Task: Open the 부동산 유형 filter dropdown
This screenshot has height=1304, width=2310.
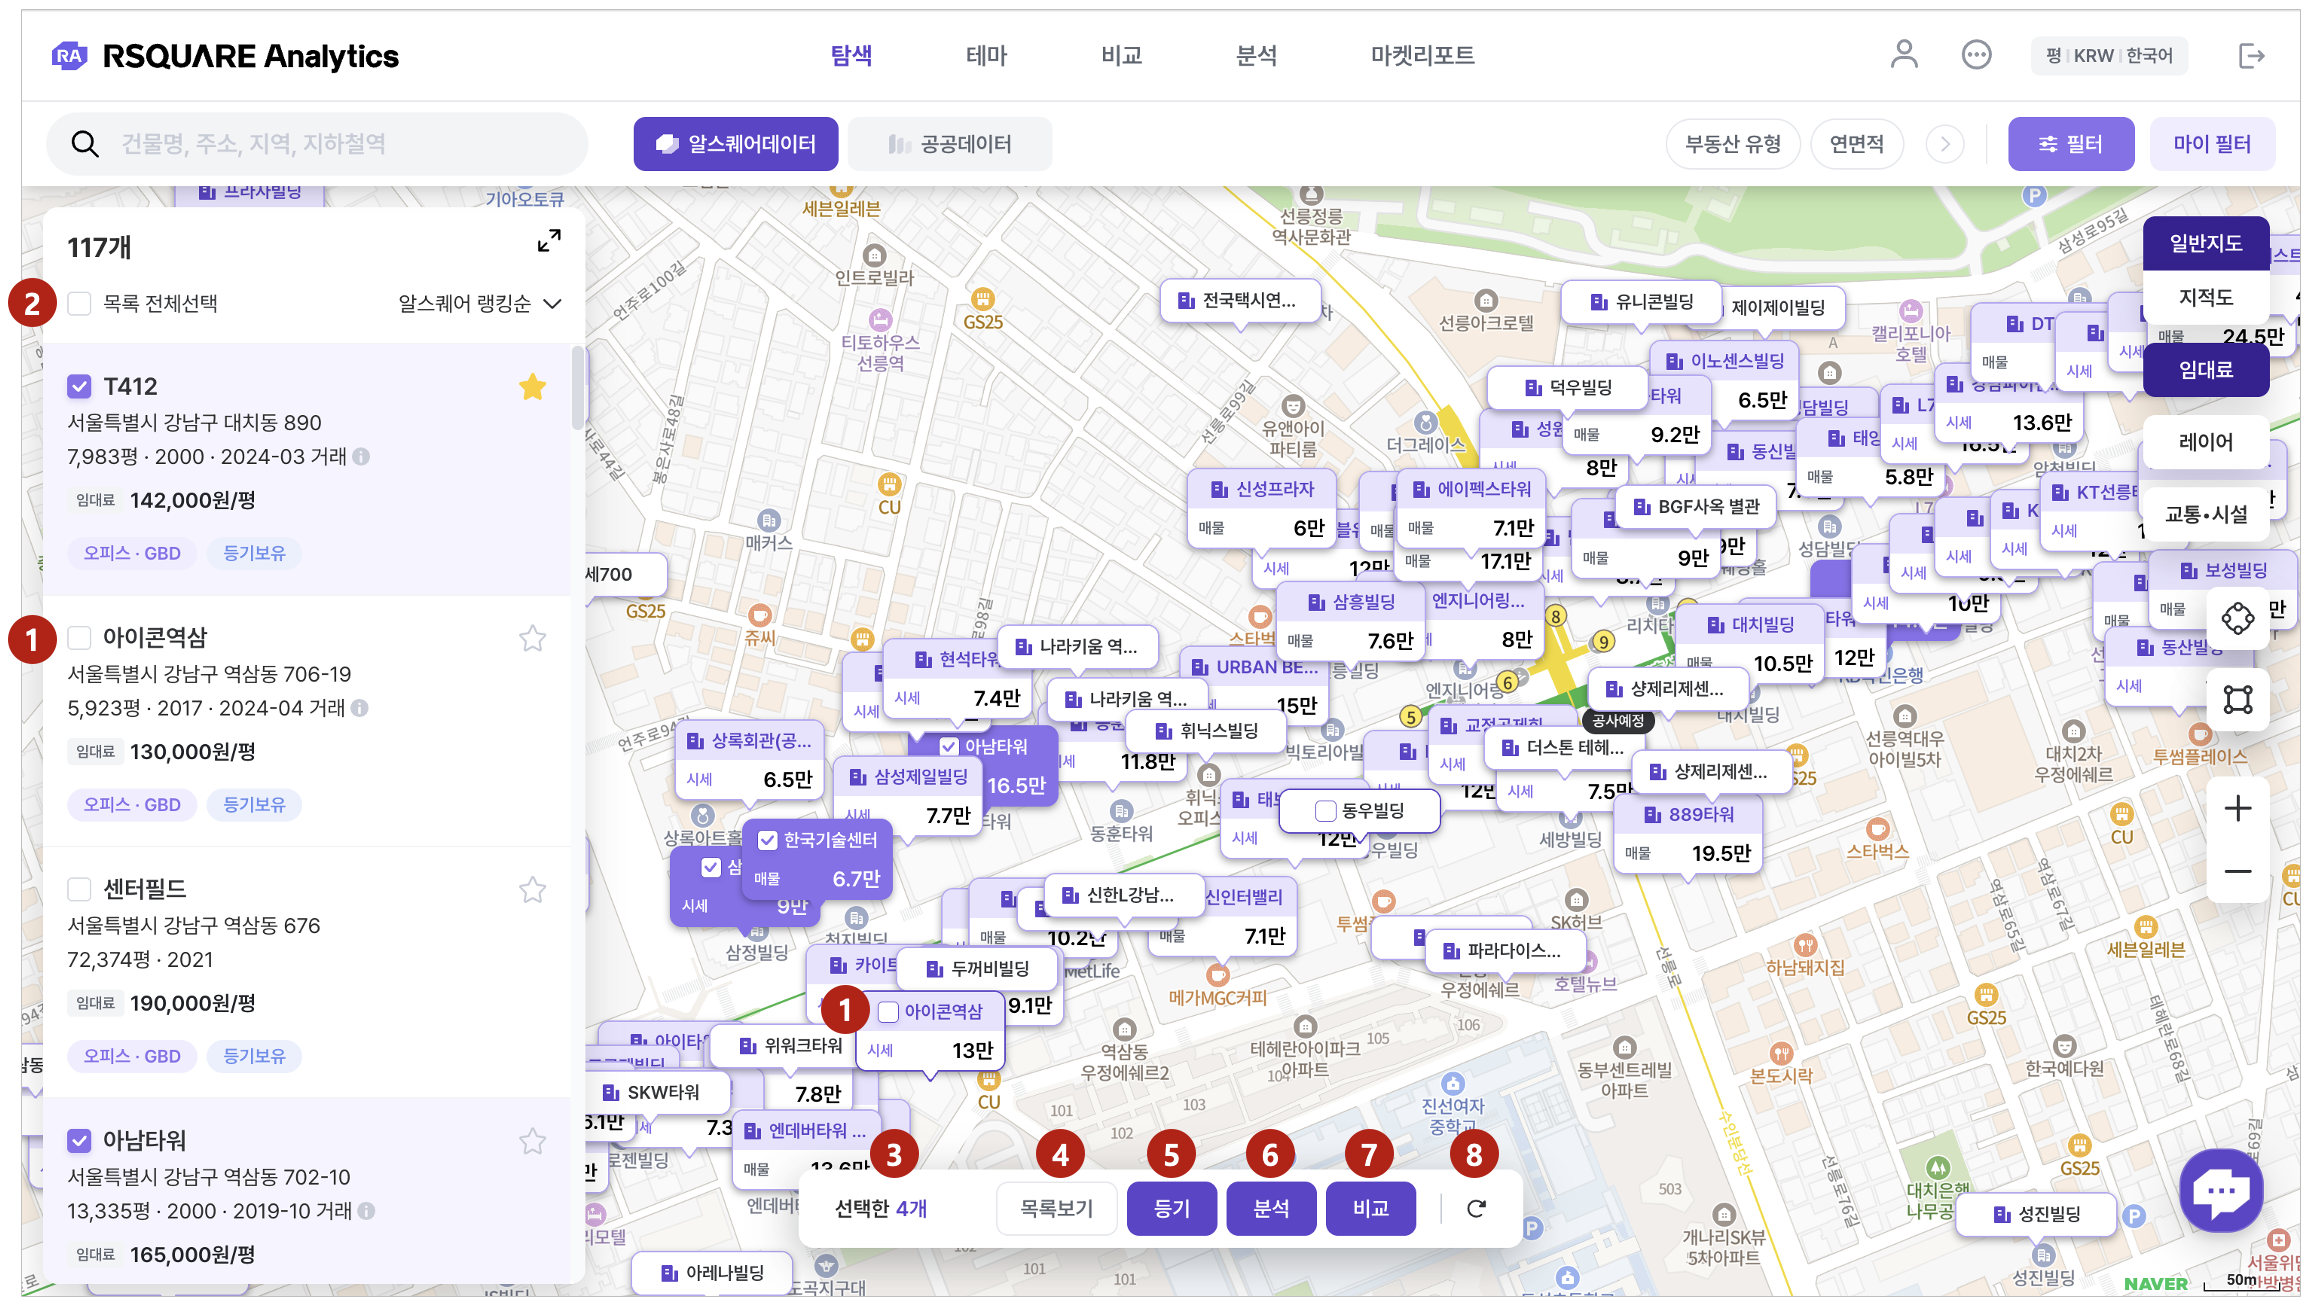Action: coord(1732,144)
